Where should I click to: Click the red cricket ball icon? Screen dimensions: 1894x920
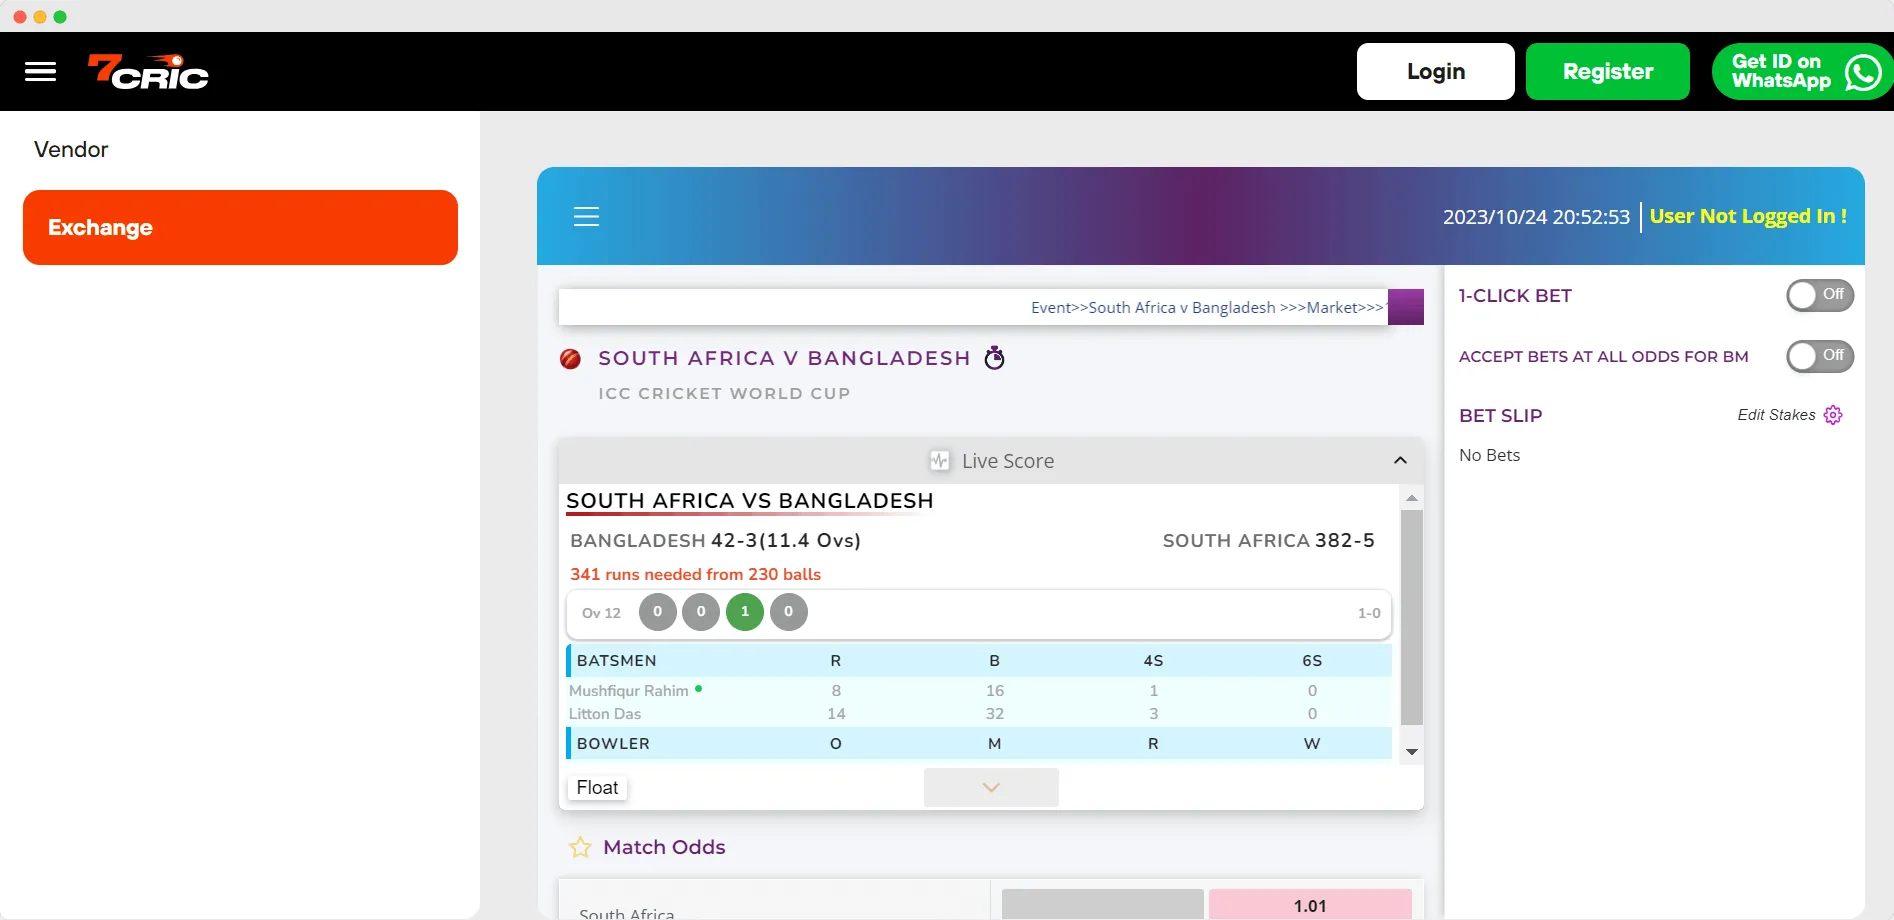pos(571,359)
